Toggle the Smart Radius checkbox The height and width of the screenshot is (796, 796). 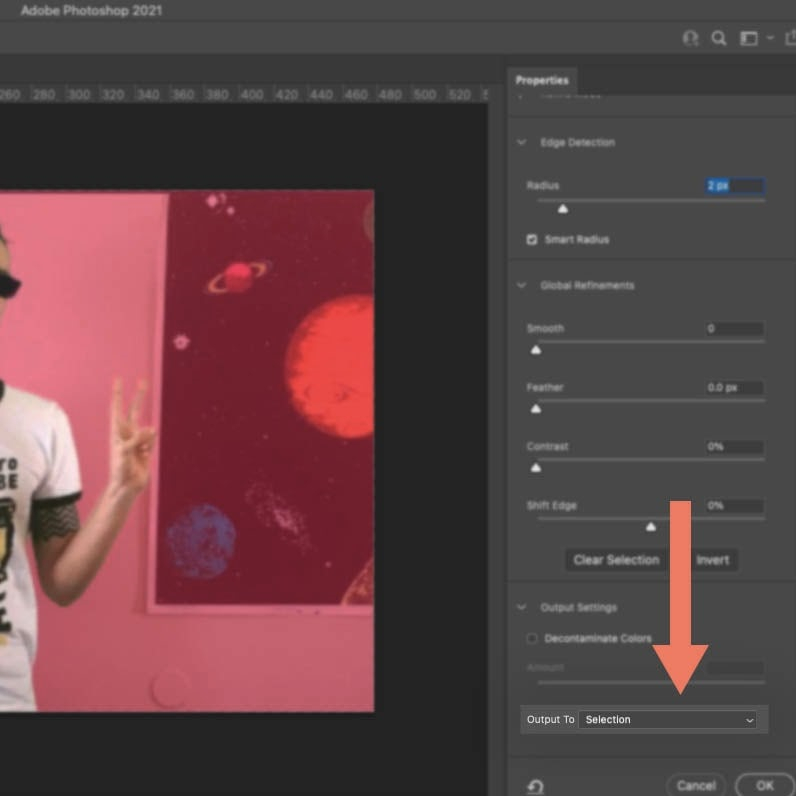coord(532,240)
